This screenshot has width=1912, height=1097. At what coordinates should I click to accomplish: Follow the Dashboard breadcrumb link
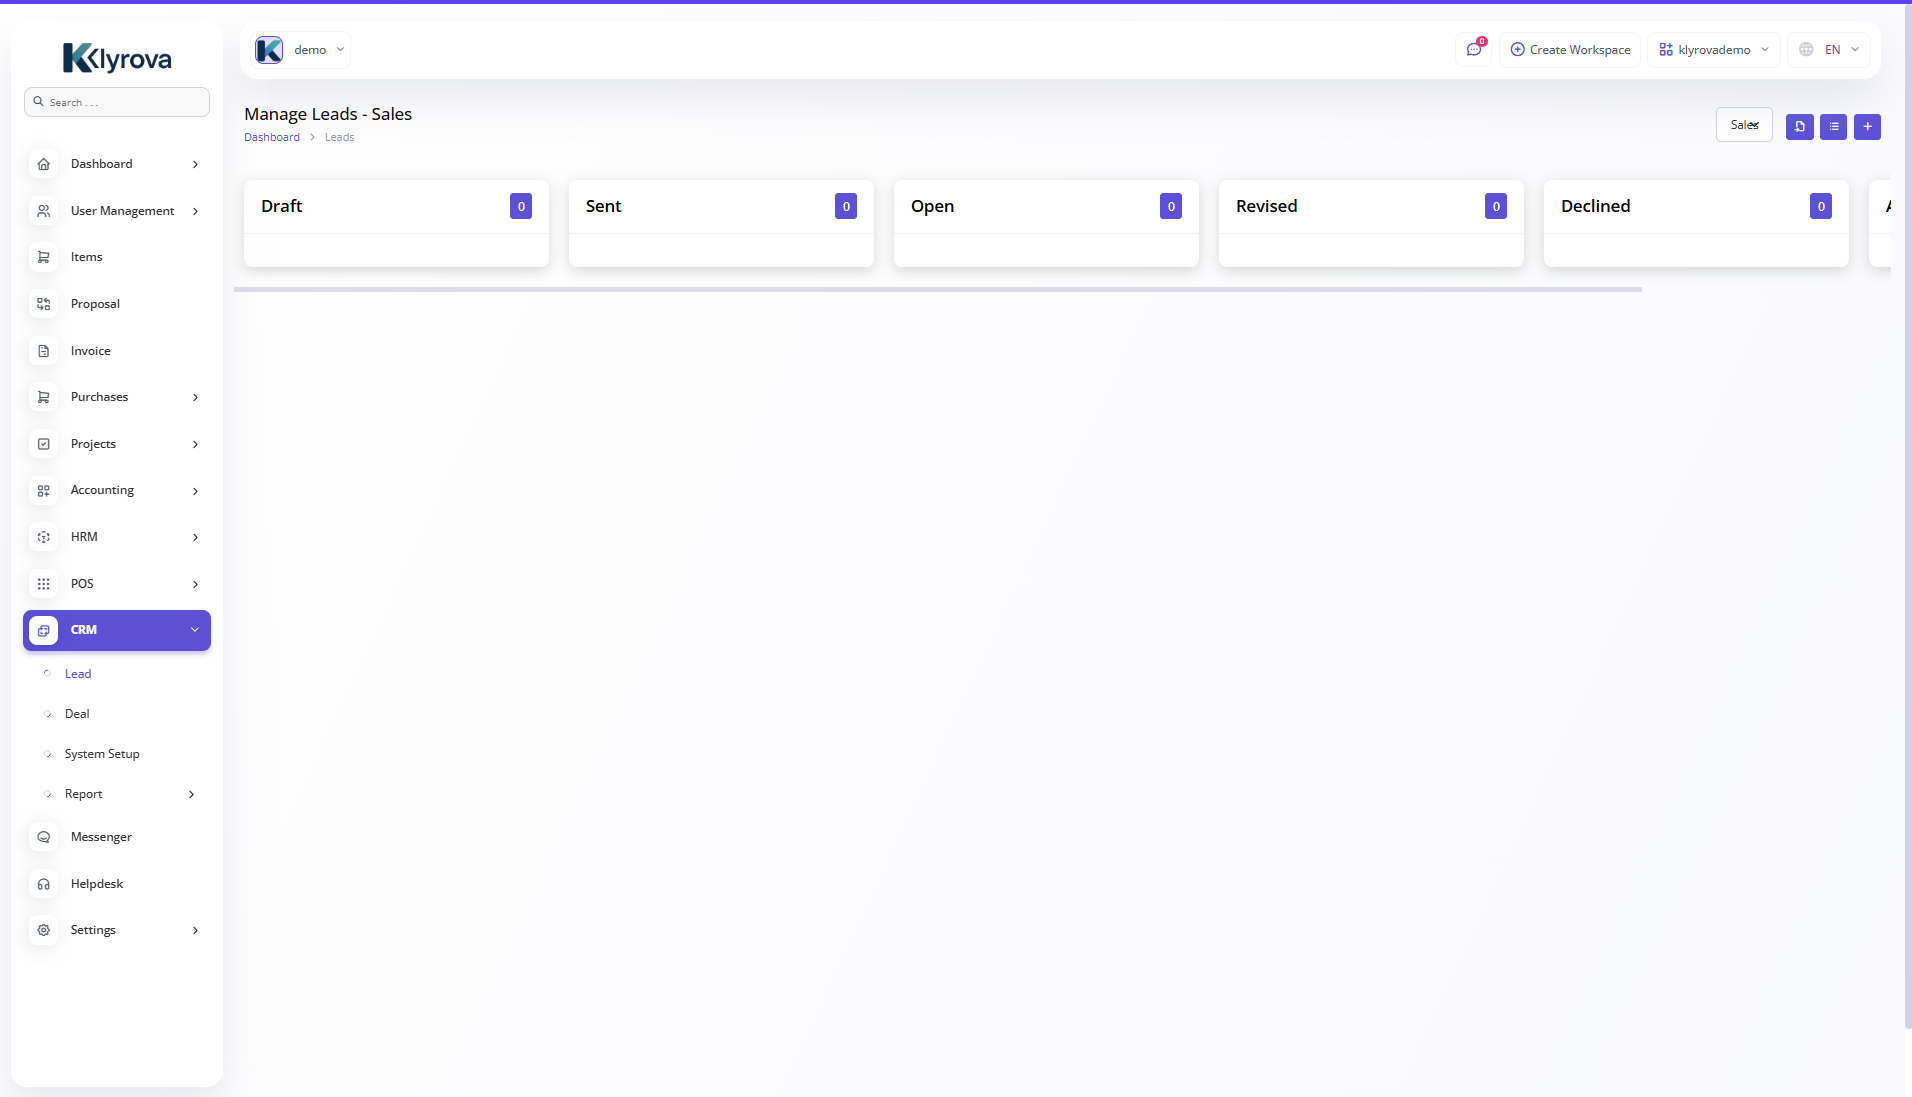[272, 138]
